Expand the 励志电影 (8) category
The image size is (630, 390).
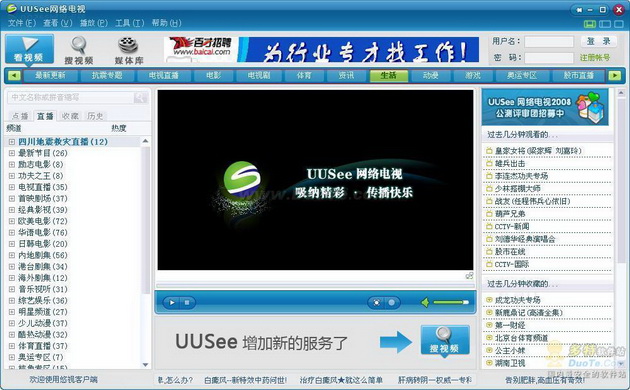(x=12, y=164)
